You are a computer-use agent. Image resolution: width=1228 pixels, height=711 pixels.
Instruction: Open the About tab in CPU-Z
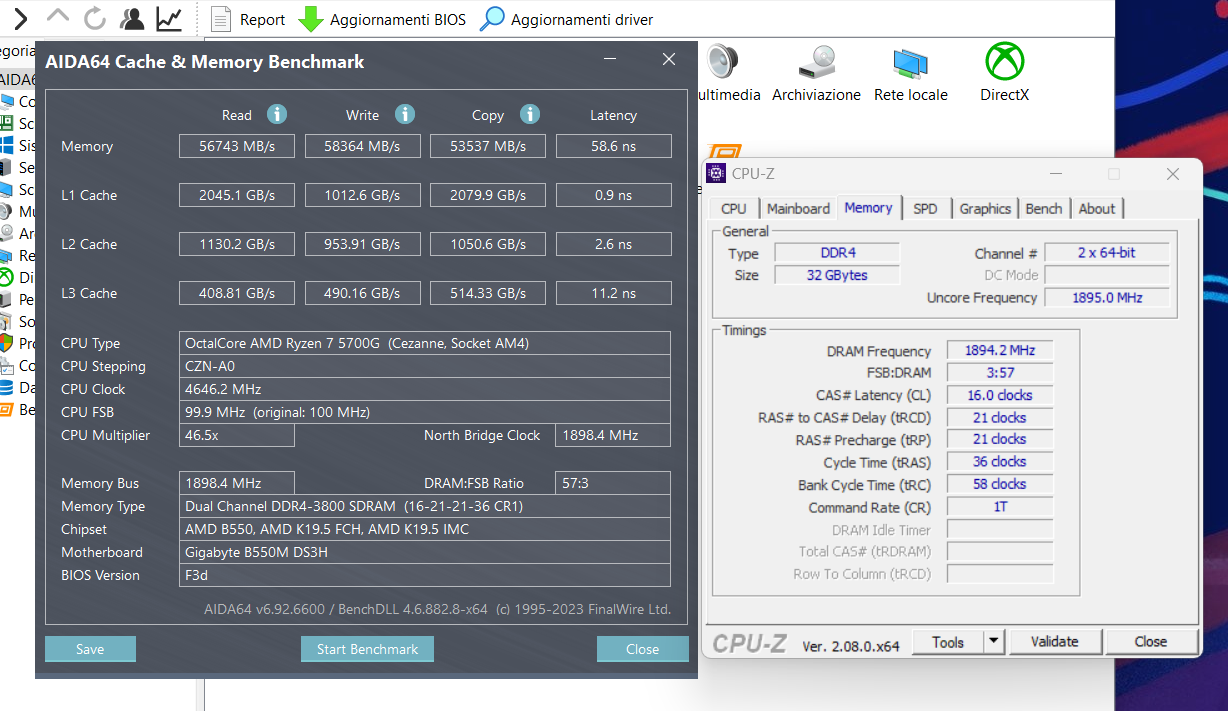(1097, 208)
